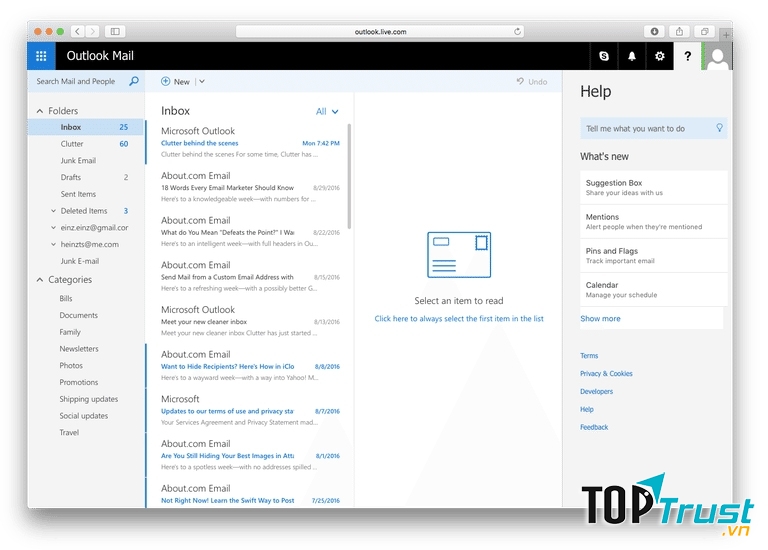Viewport: 768px width, 550px height.
Task: Go back with Safari back arrow
Action: click(78, 31)
